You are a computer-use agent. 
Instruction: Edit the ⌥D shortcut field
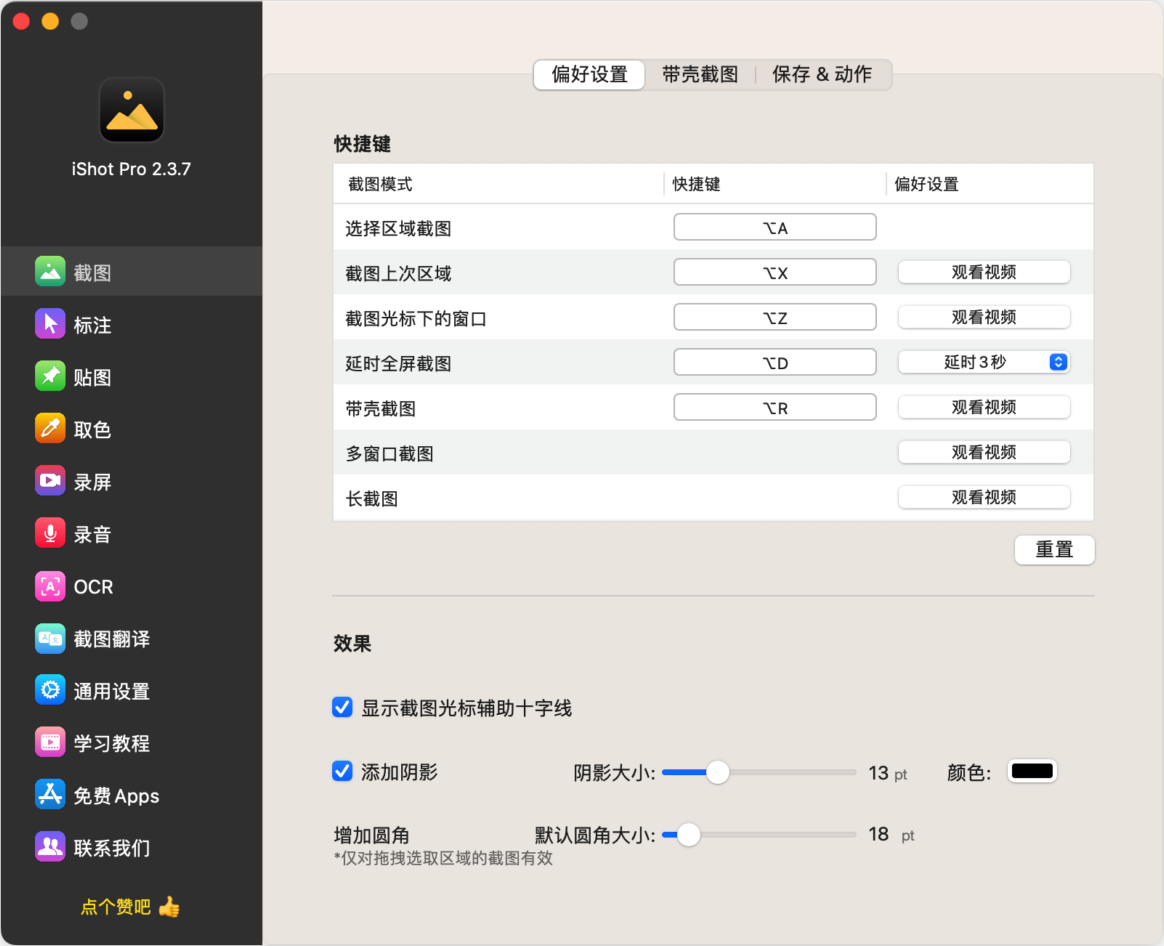click(x=775, y=362)
